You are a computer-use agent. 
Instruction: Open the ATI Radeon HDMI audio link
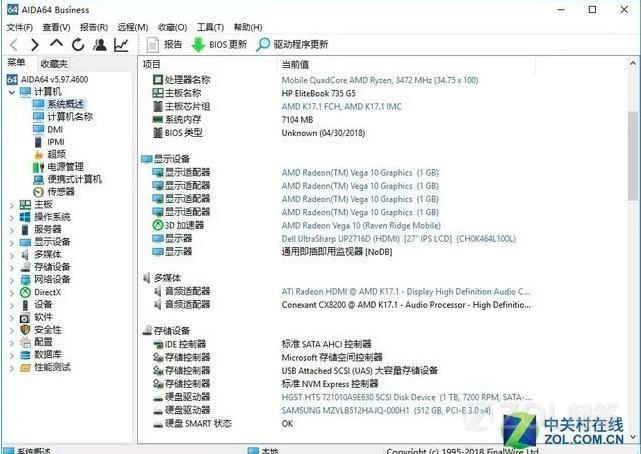coord(406,292)
